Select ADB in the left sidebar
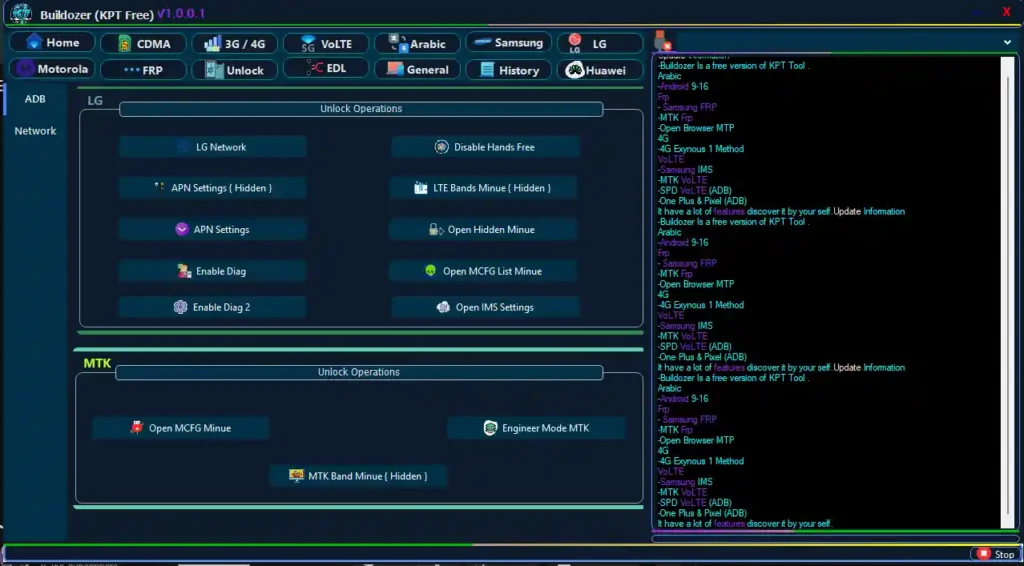 pos(35,99)
